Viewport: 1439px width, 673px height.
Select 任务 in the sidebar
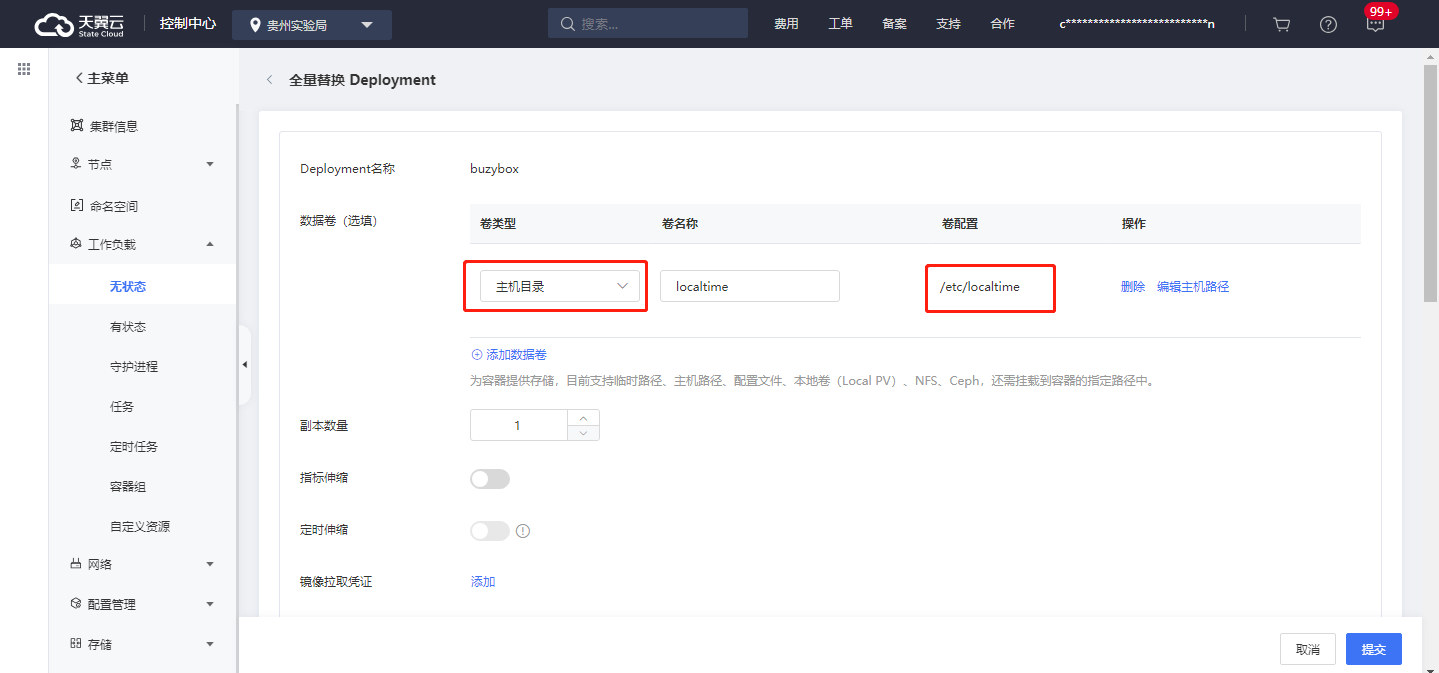122,406
